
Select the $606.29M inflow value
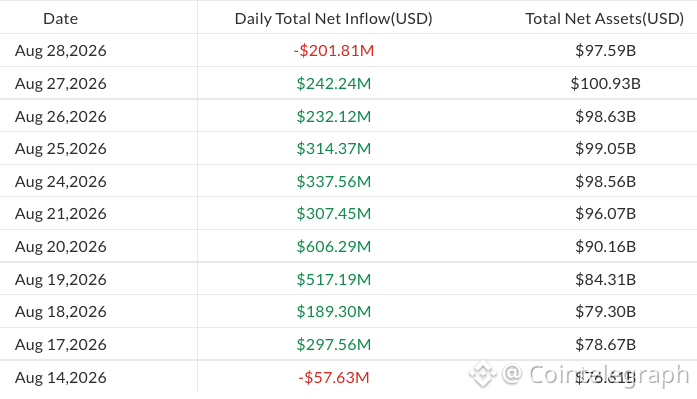333,247
